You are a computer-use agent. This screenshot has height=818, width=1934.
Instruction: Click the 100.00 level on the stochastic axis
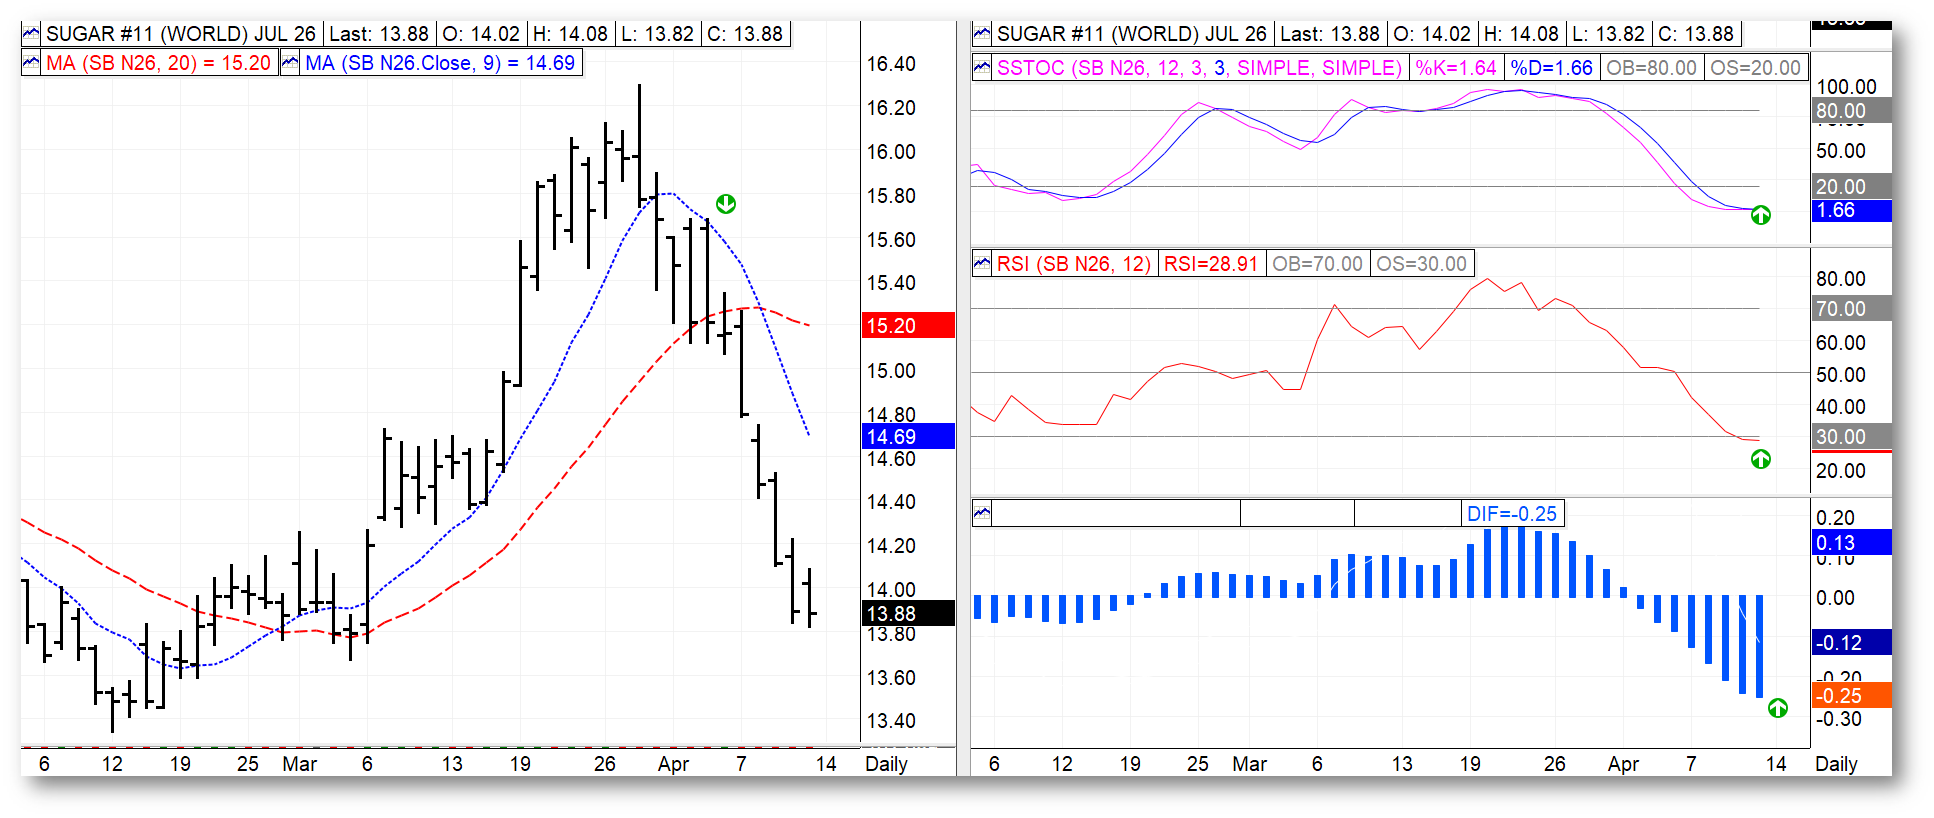(x=1846, y=87)
